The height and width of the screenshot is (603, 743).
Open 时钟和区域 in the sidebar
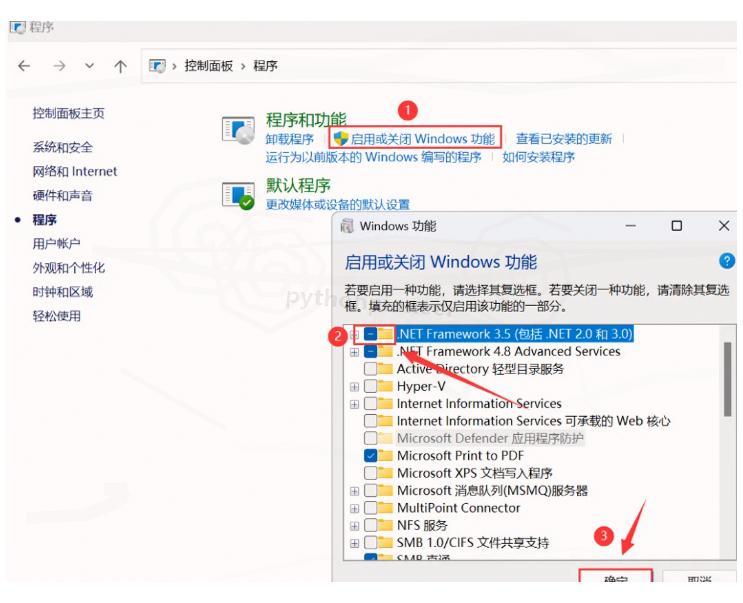click(x=63, y=292)
